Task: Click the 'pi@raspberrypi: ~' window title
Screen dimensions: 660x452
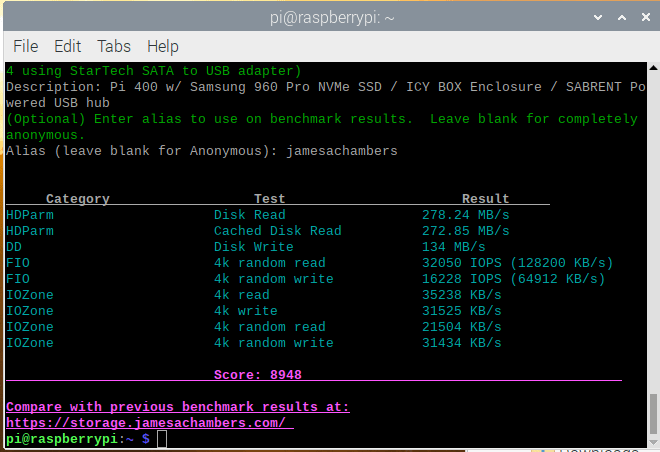Action: click(332, 18)
